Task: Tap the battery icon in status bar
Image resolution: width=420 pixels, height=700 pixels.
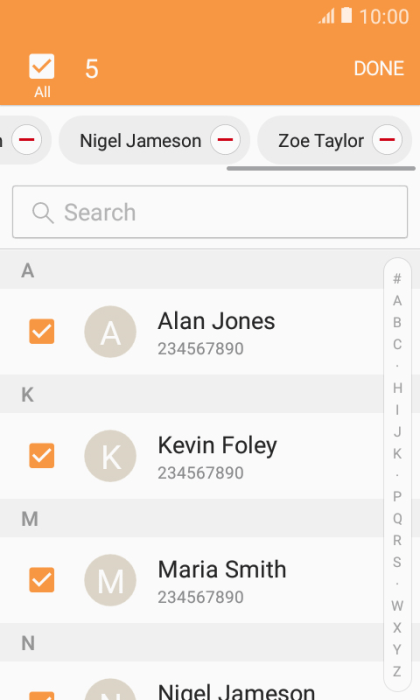Action: (x=347, y=15)
